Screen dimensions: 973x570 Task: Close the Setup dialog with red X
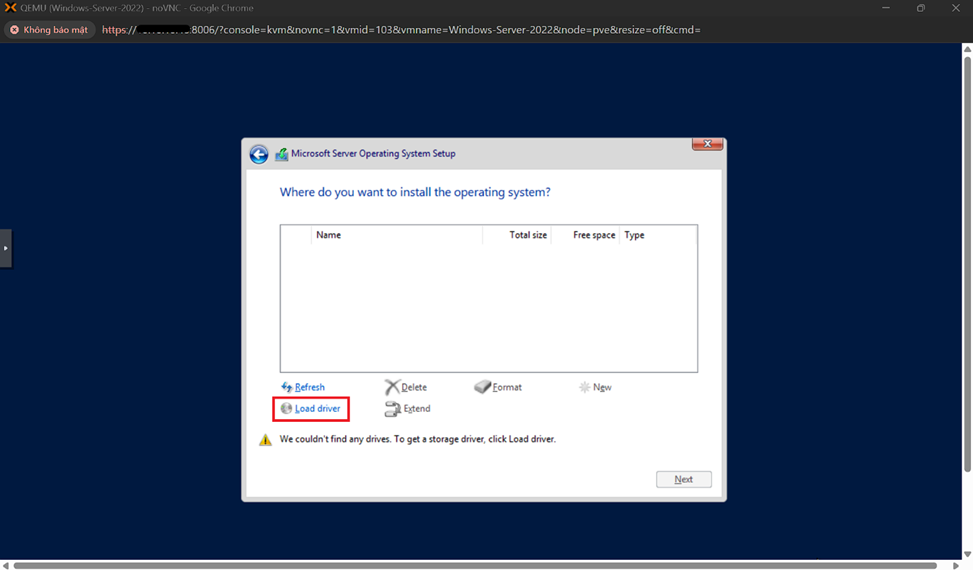point(707,144)
